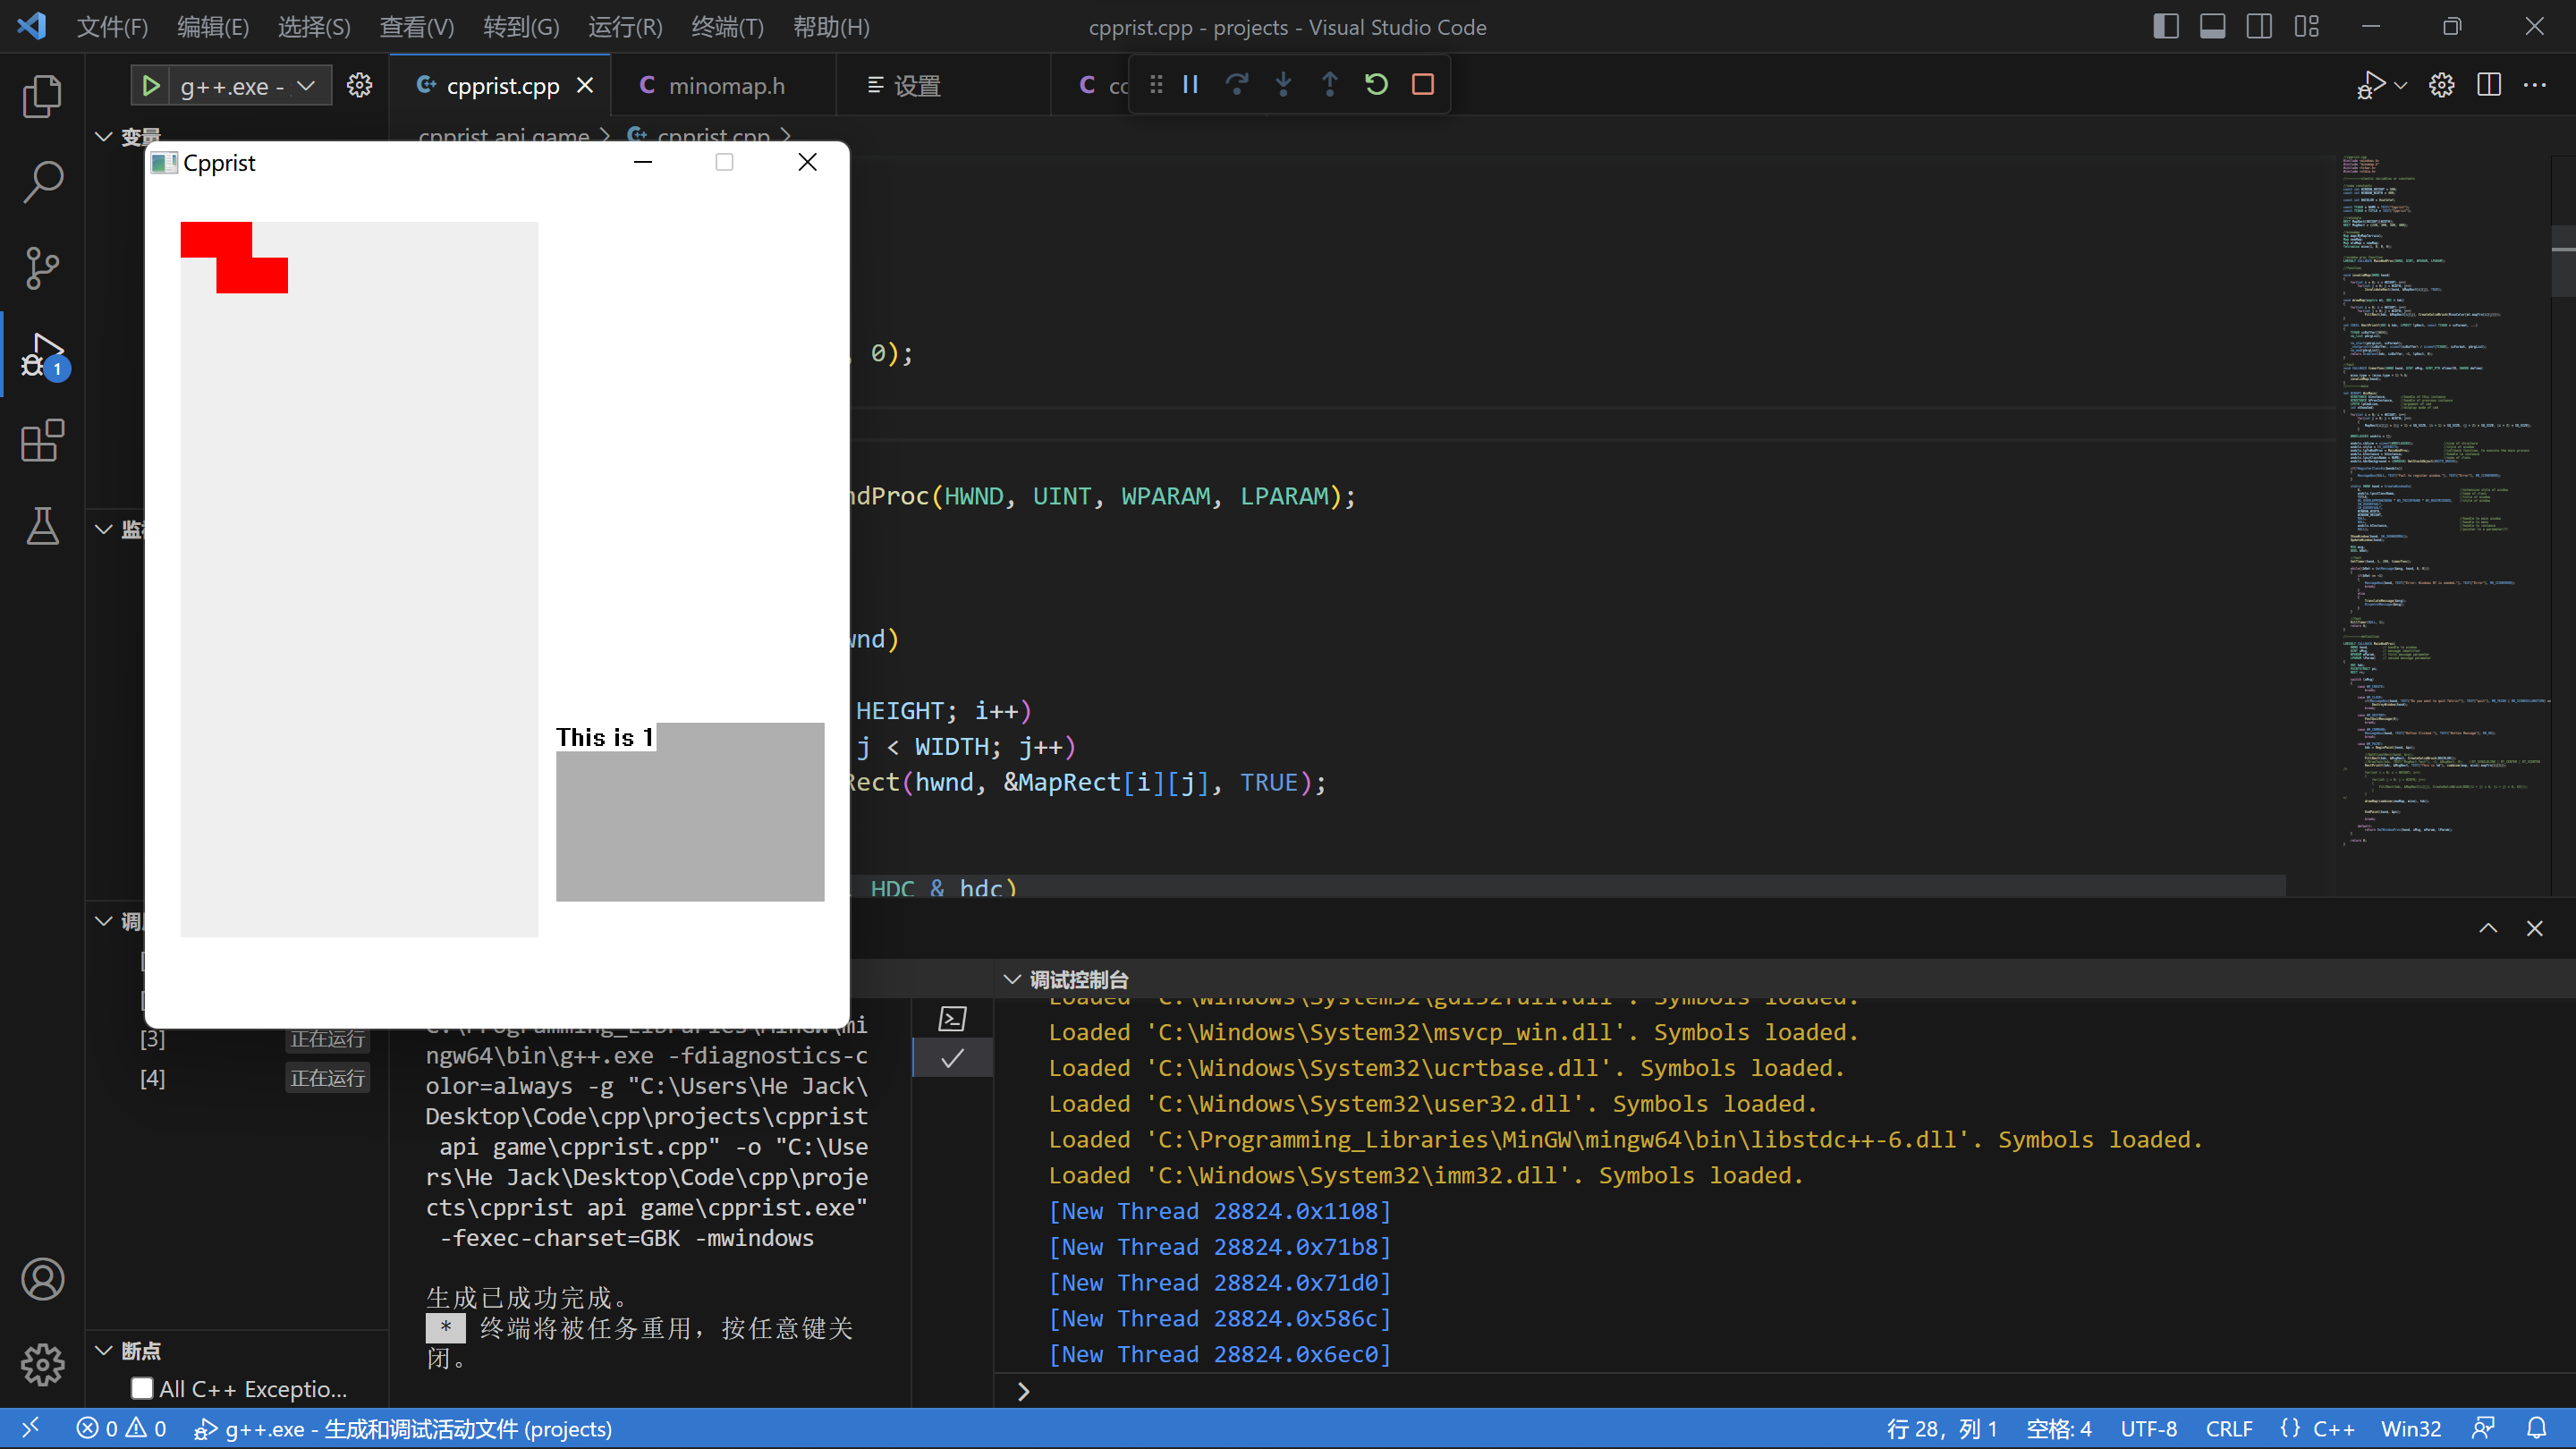2576x1449 pixels.
Task: Collapse the 调用堆栈 section
Action: pyautogui.click(x=104, y=920)
